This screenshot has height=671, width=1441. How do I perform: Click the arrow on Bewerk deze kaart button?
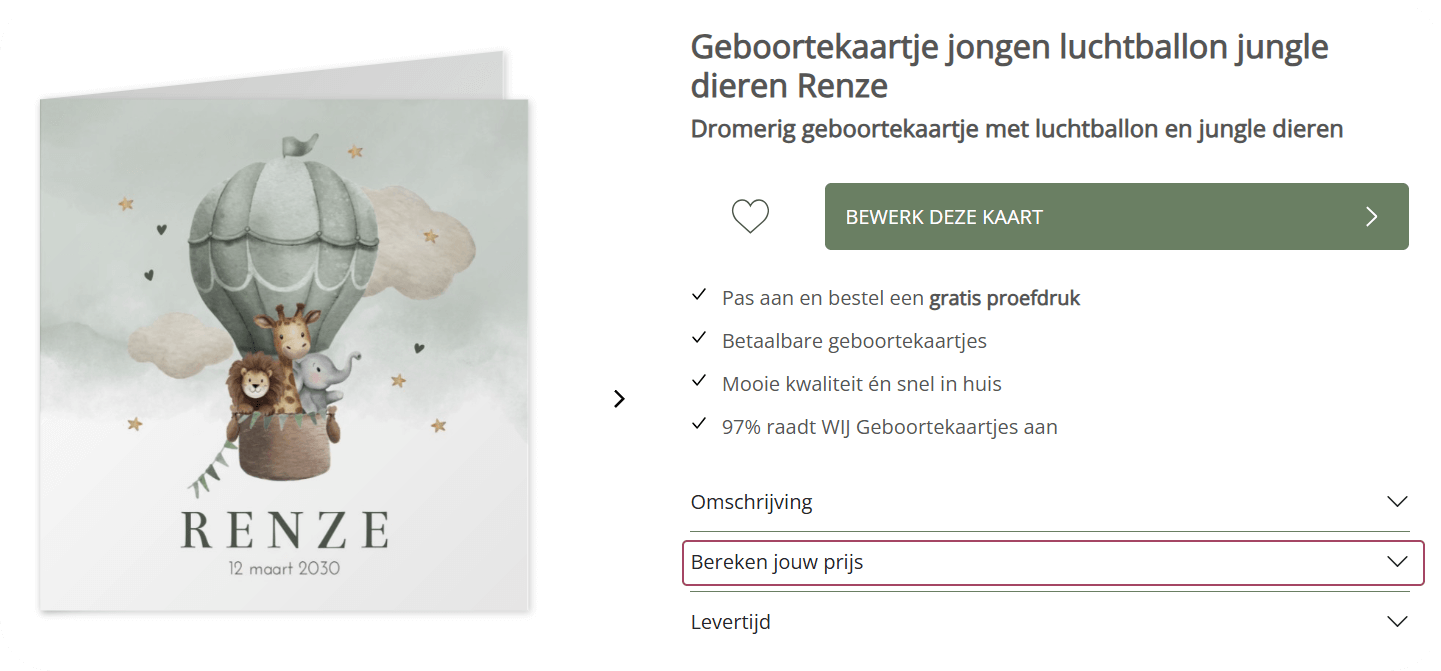pos(1372,217)
